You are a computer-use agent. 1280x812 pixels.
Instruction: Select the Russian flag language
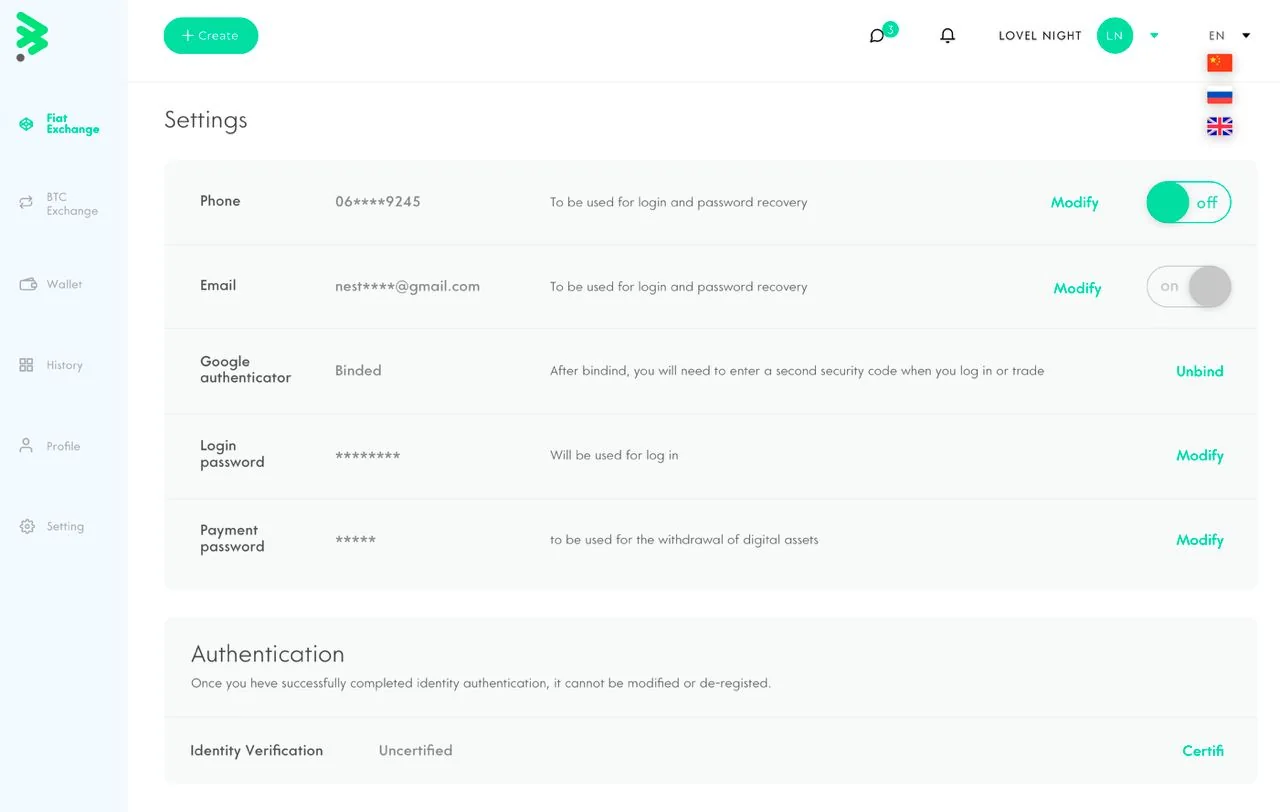(1220, 96)
